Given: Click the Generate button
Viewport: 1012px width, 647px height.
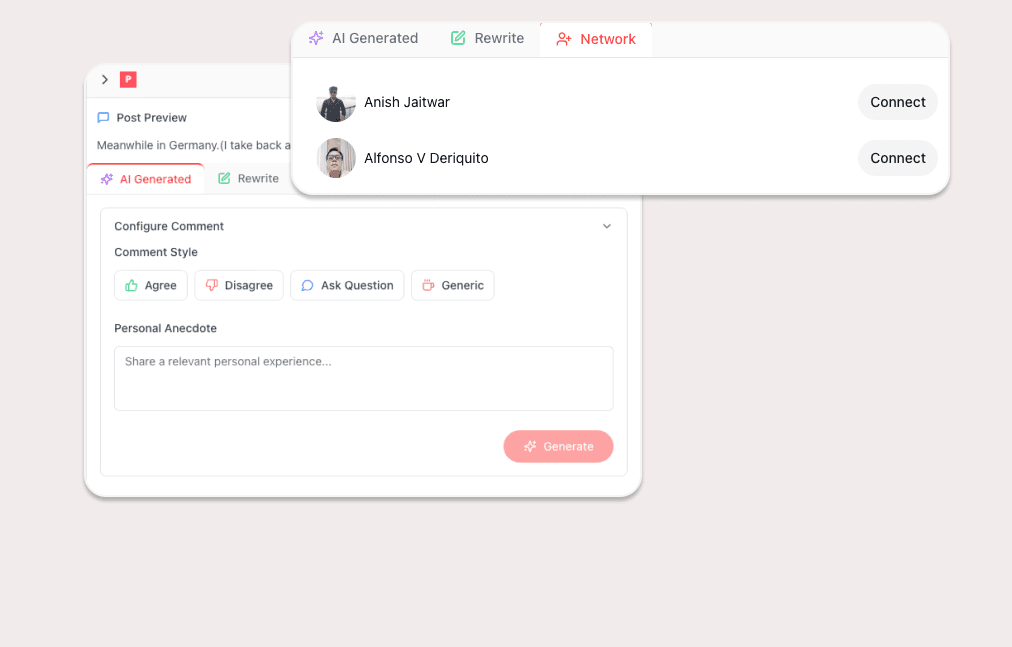Looking at the screenshot, I should tap(558, 446).
